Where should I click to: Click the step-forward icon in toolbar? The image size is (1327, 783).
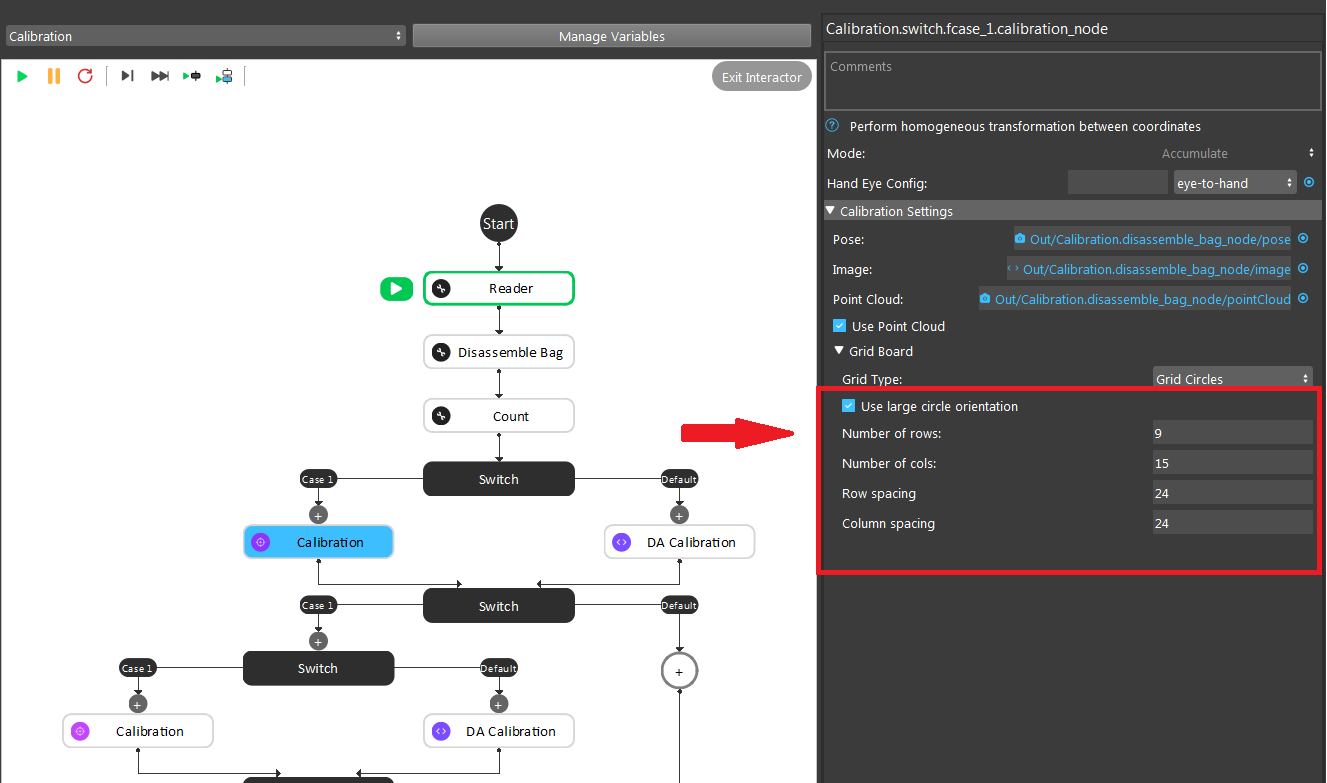127,76
